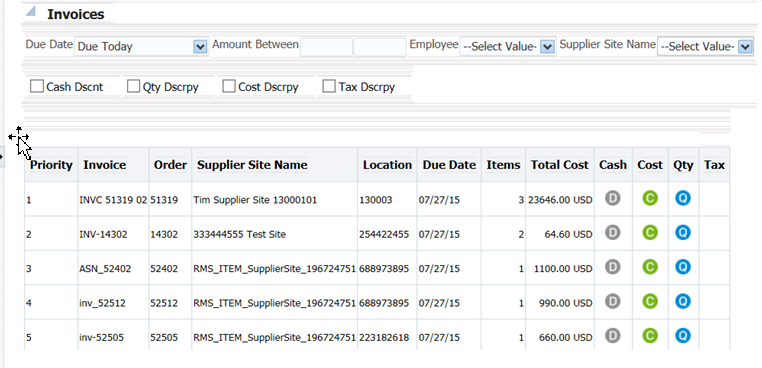
Task: Click total cost 660.00 USD
Action: [566, 337]
